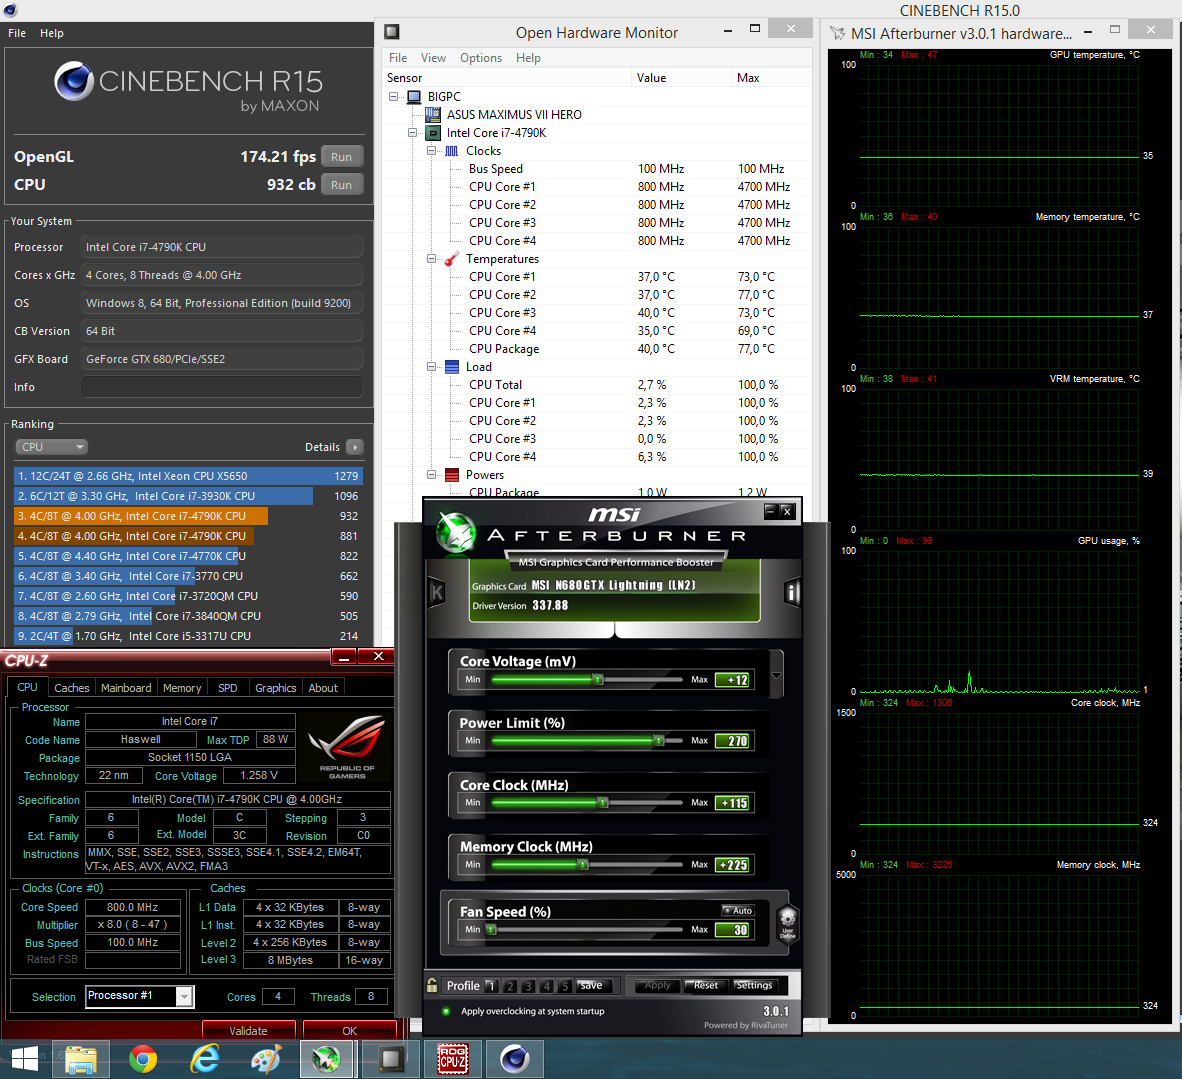The image size is (1182, 1079).
Task: Click the Cinebench title bar icon
Action: click(10, 10)
